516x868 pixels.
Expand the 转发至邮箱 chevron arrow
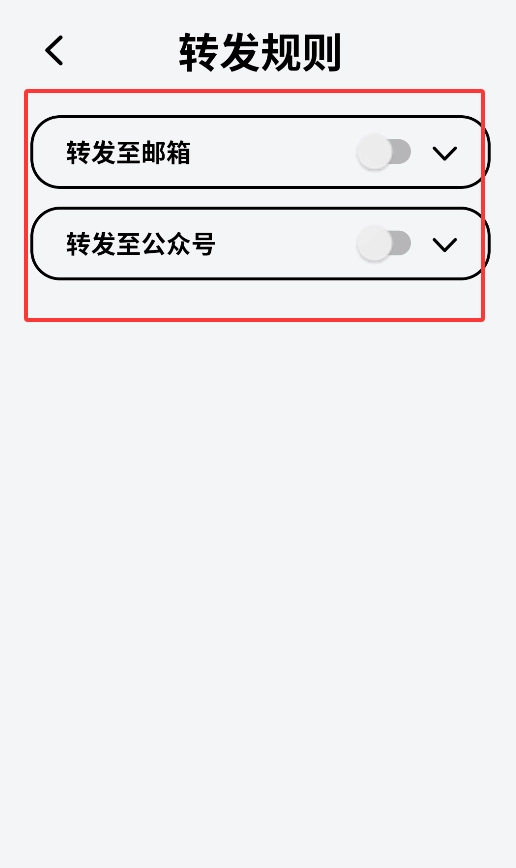click(x=445, y=153)
